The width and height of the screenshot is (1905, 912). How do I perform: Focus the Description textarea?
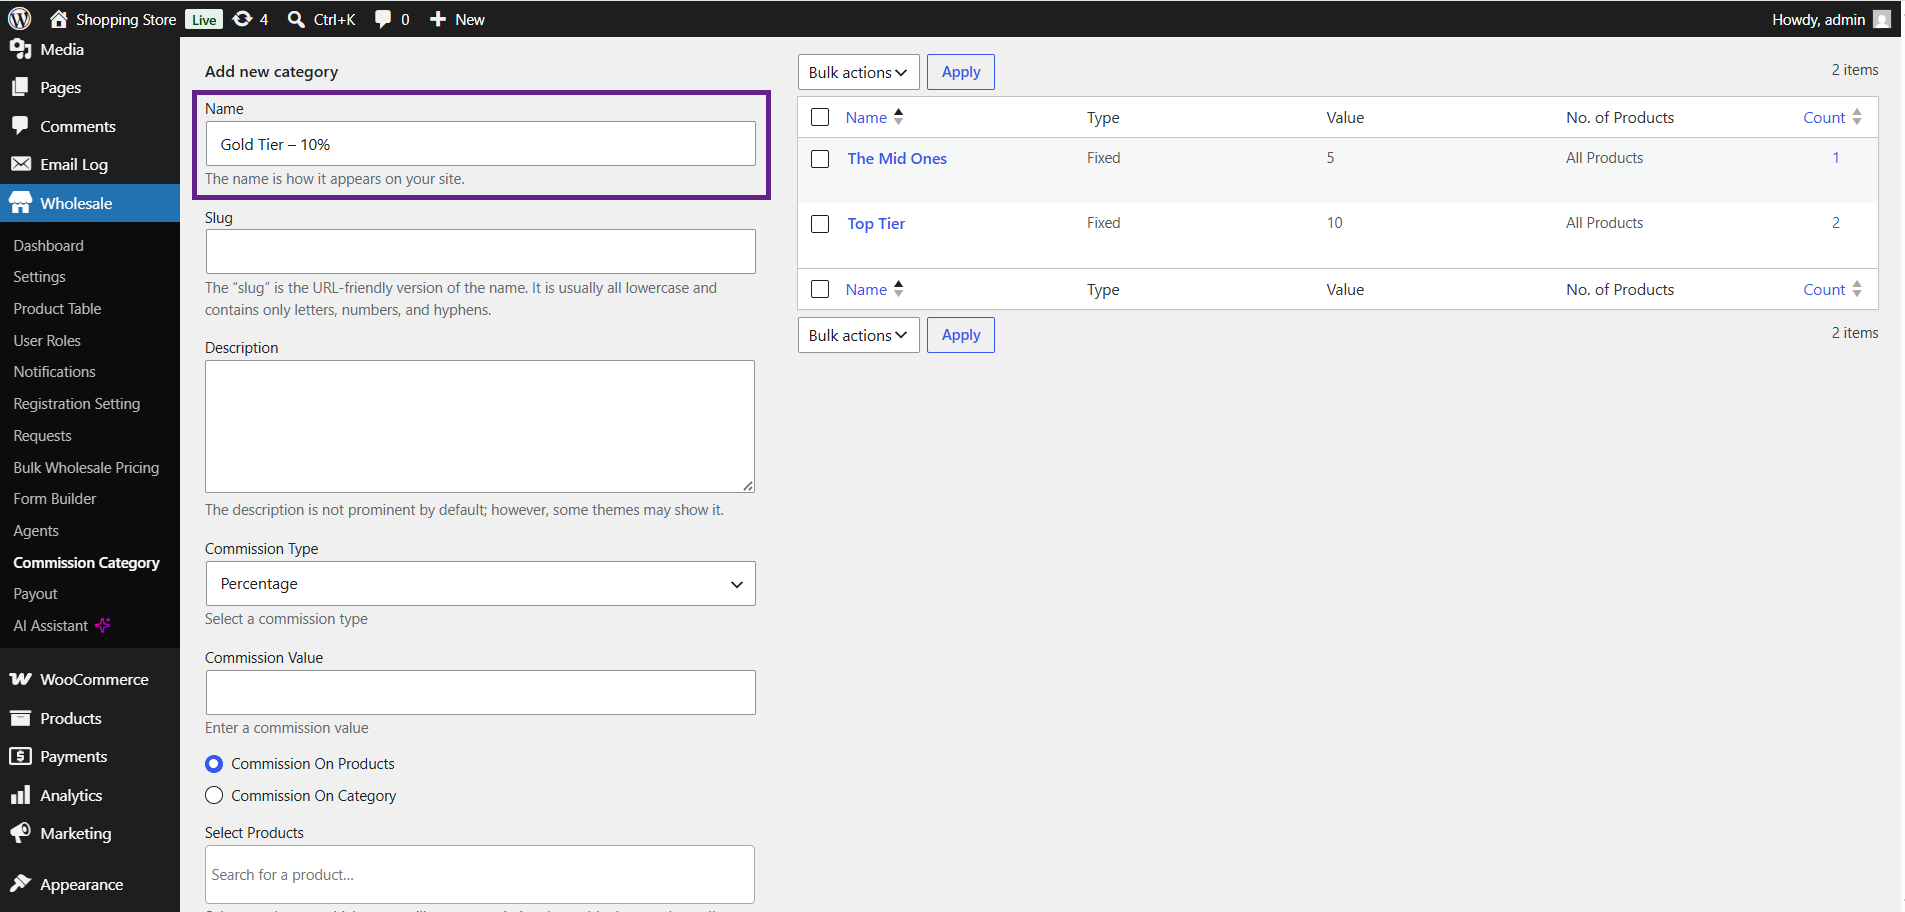(x=480, y=427)
